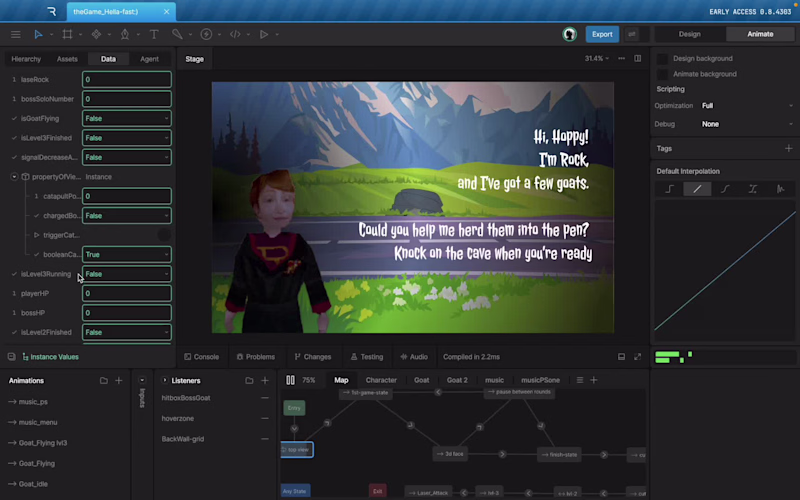800x500 pixels.
Task: Click the Play triangle in toolbar
Action: pos(264,34)
